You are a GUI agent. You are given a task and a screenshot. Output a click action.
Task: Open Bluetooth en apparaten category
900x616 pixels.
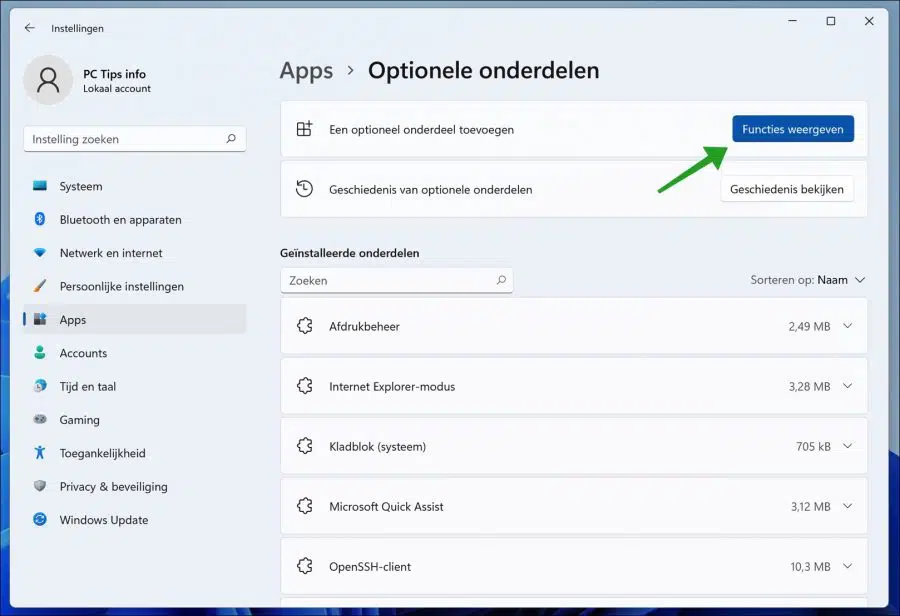(135, 219)
